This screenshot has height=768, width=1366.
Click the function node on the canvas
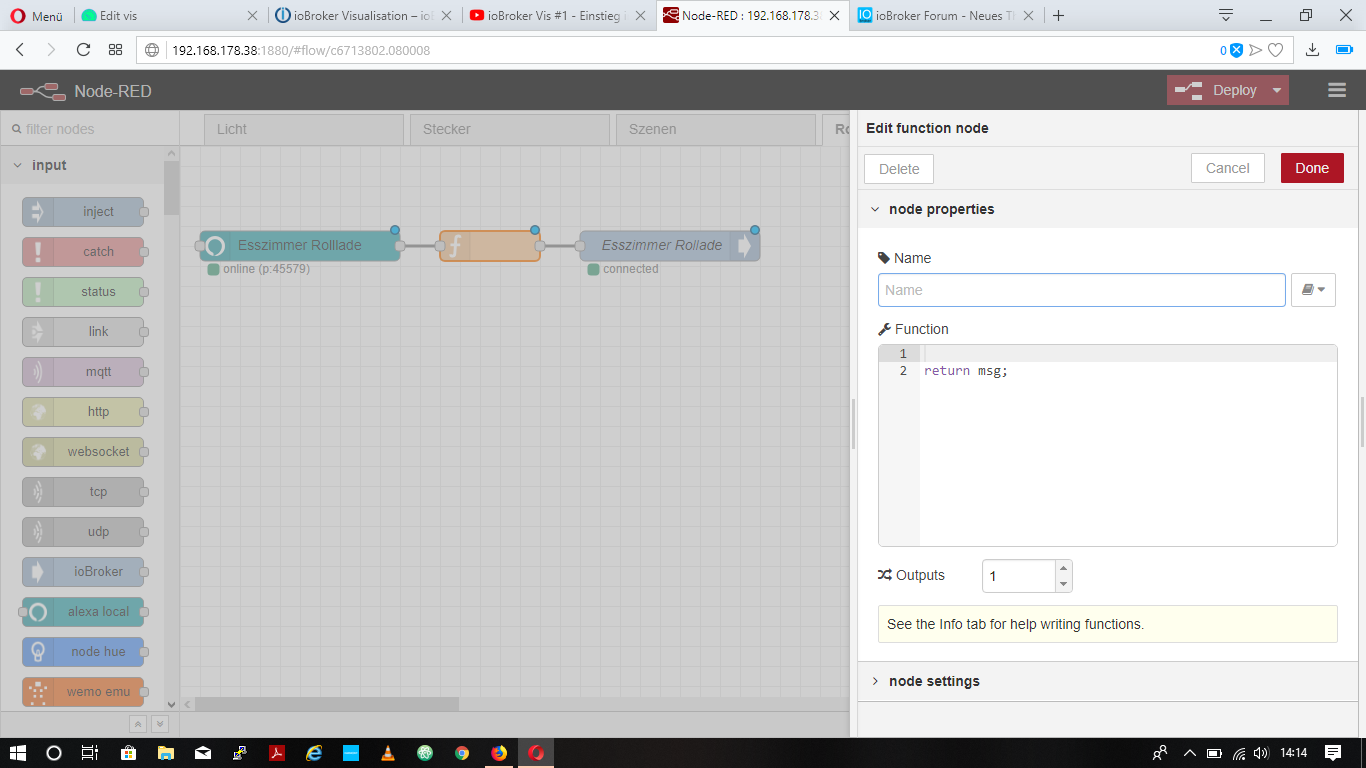tap(490, 245)
